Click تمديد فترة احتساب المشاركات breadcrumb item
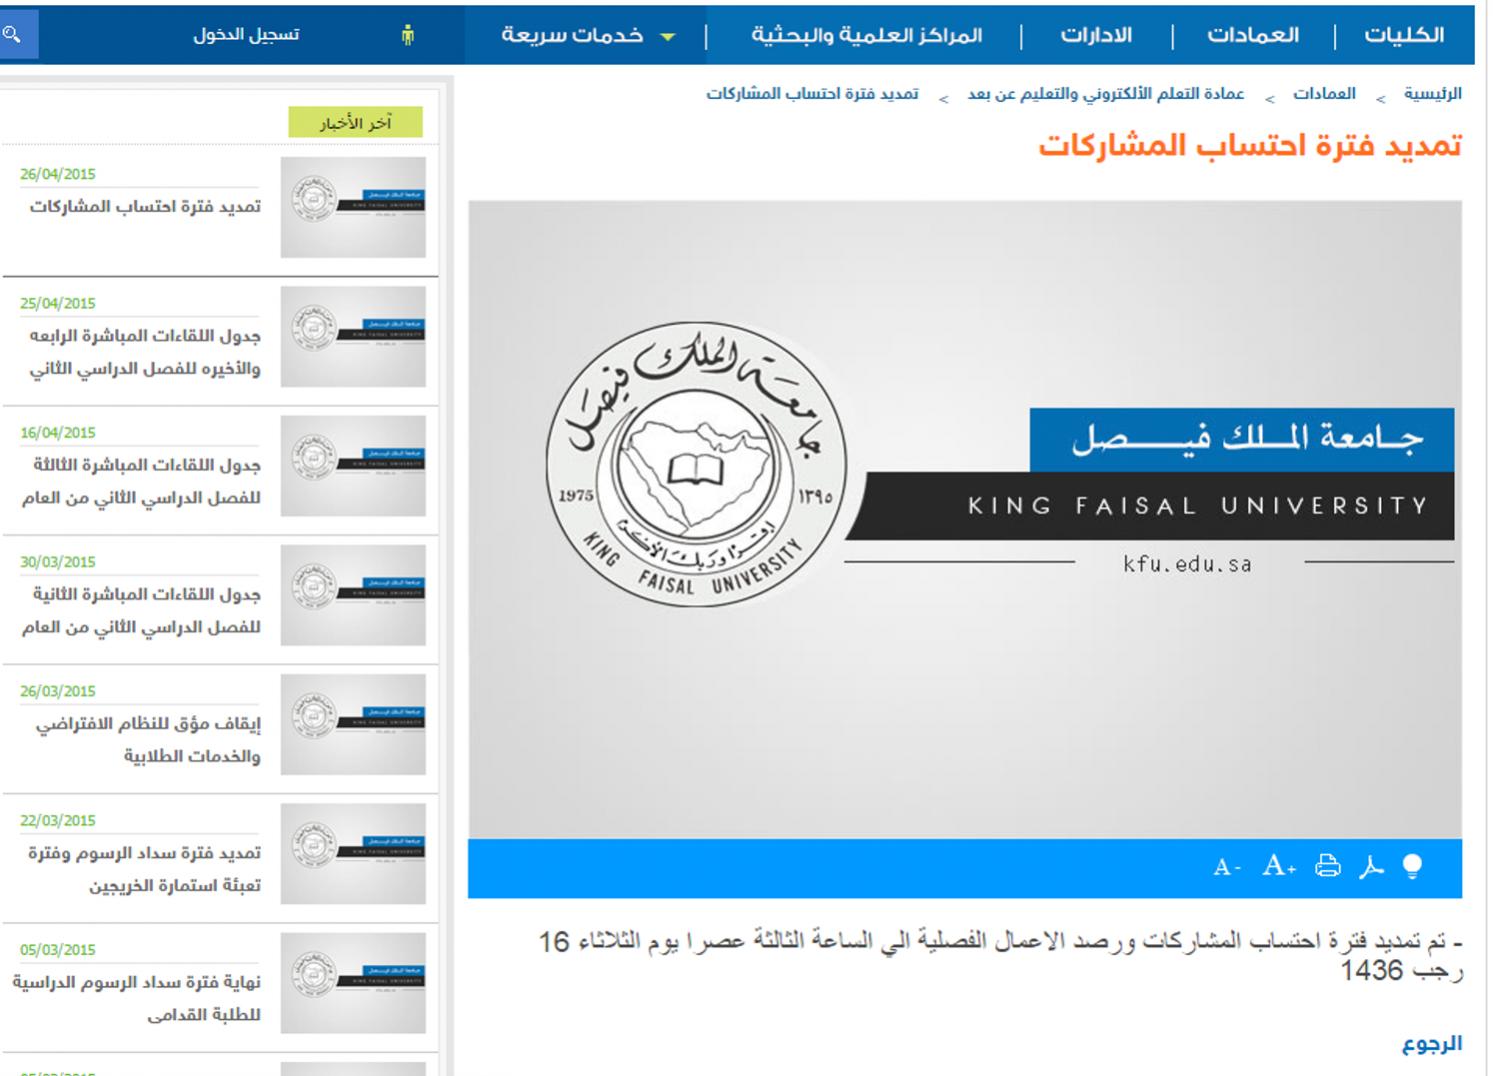 pos(812,94)
